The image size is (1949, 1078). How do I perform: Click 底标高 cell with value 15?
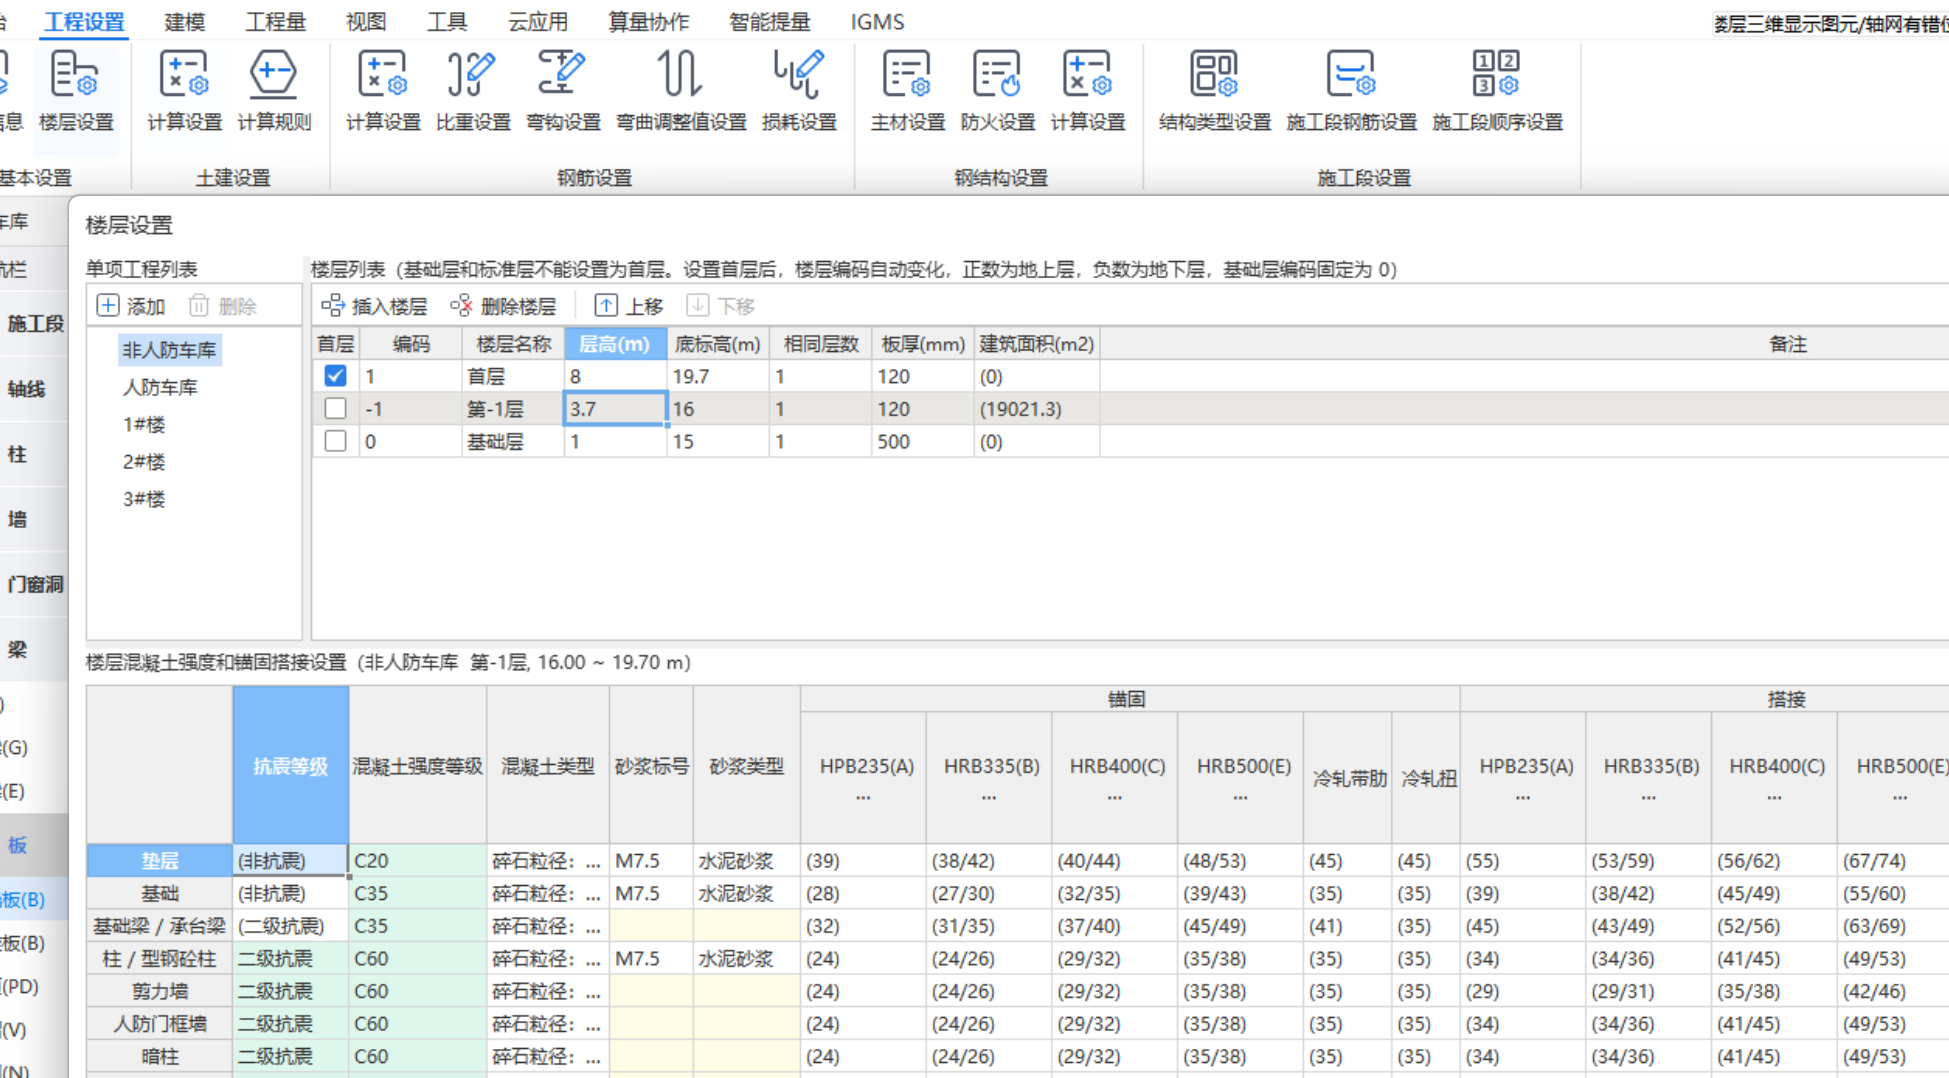[717, 441]
